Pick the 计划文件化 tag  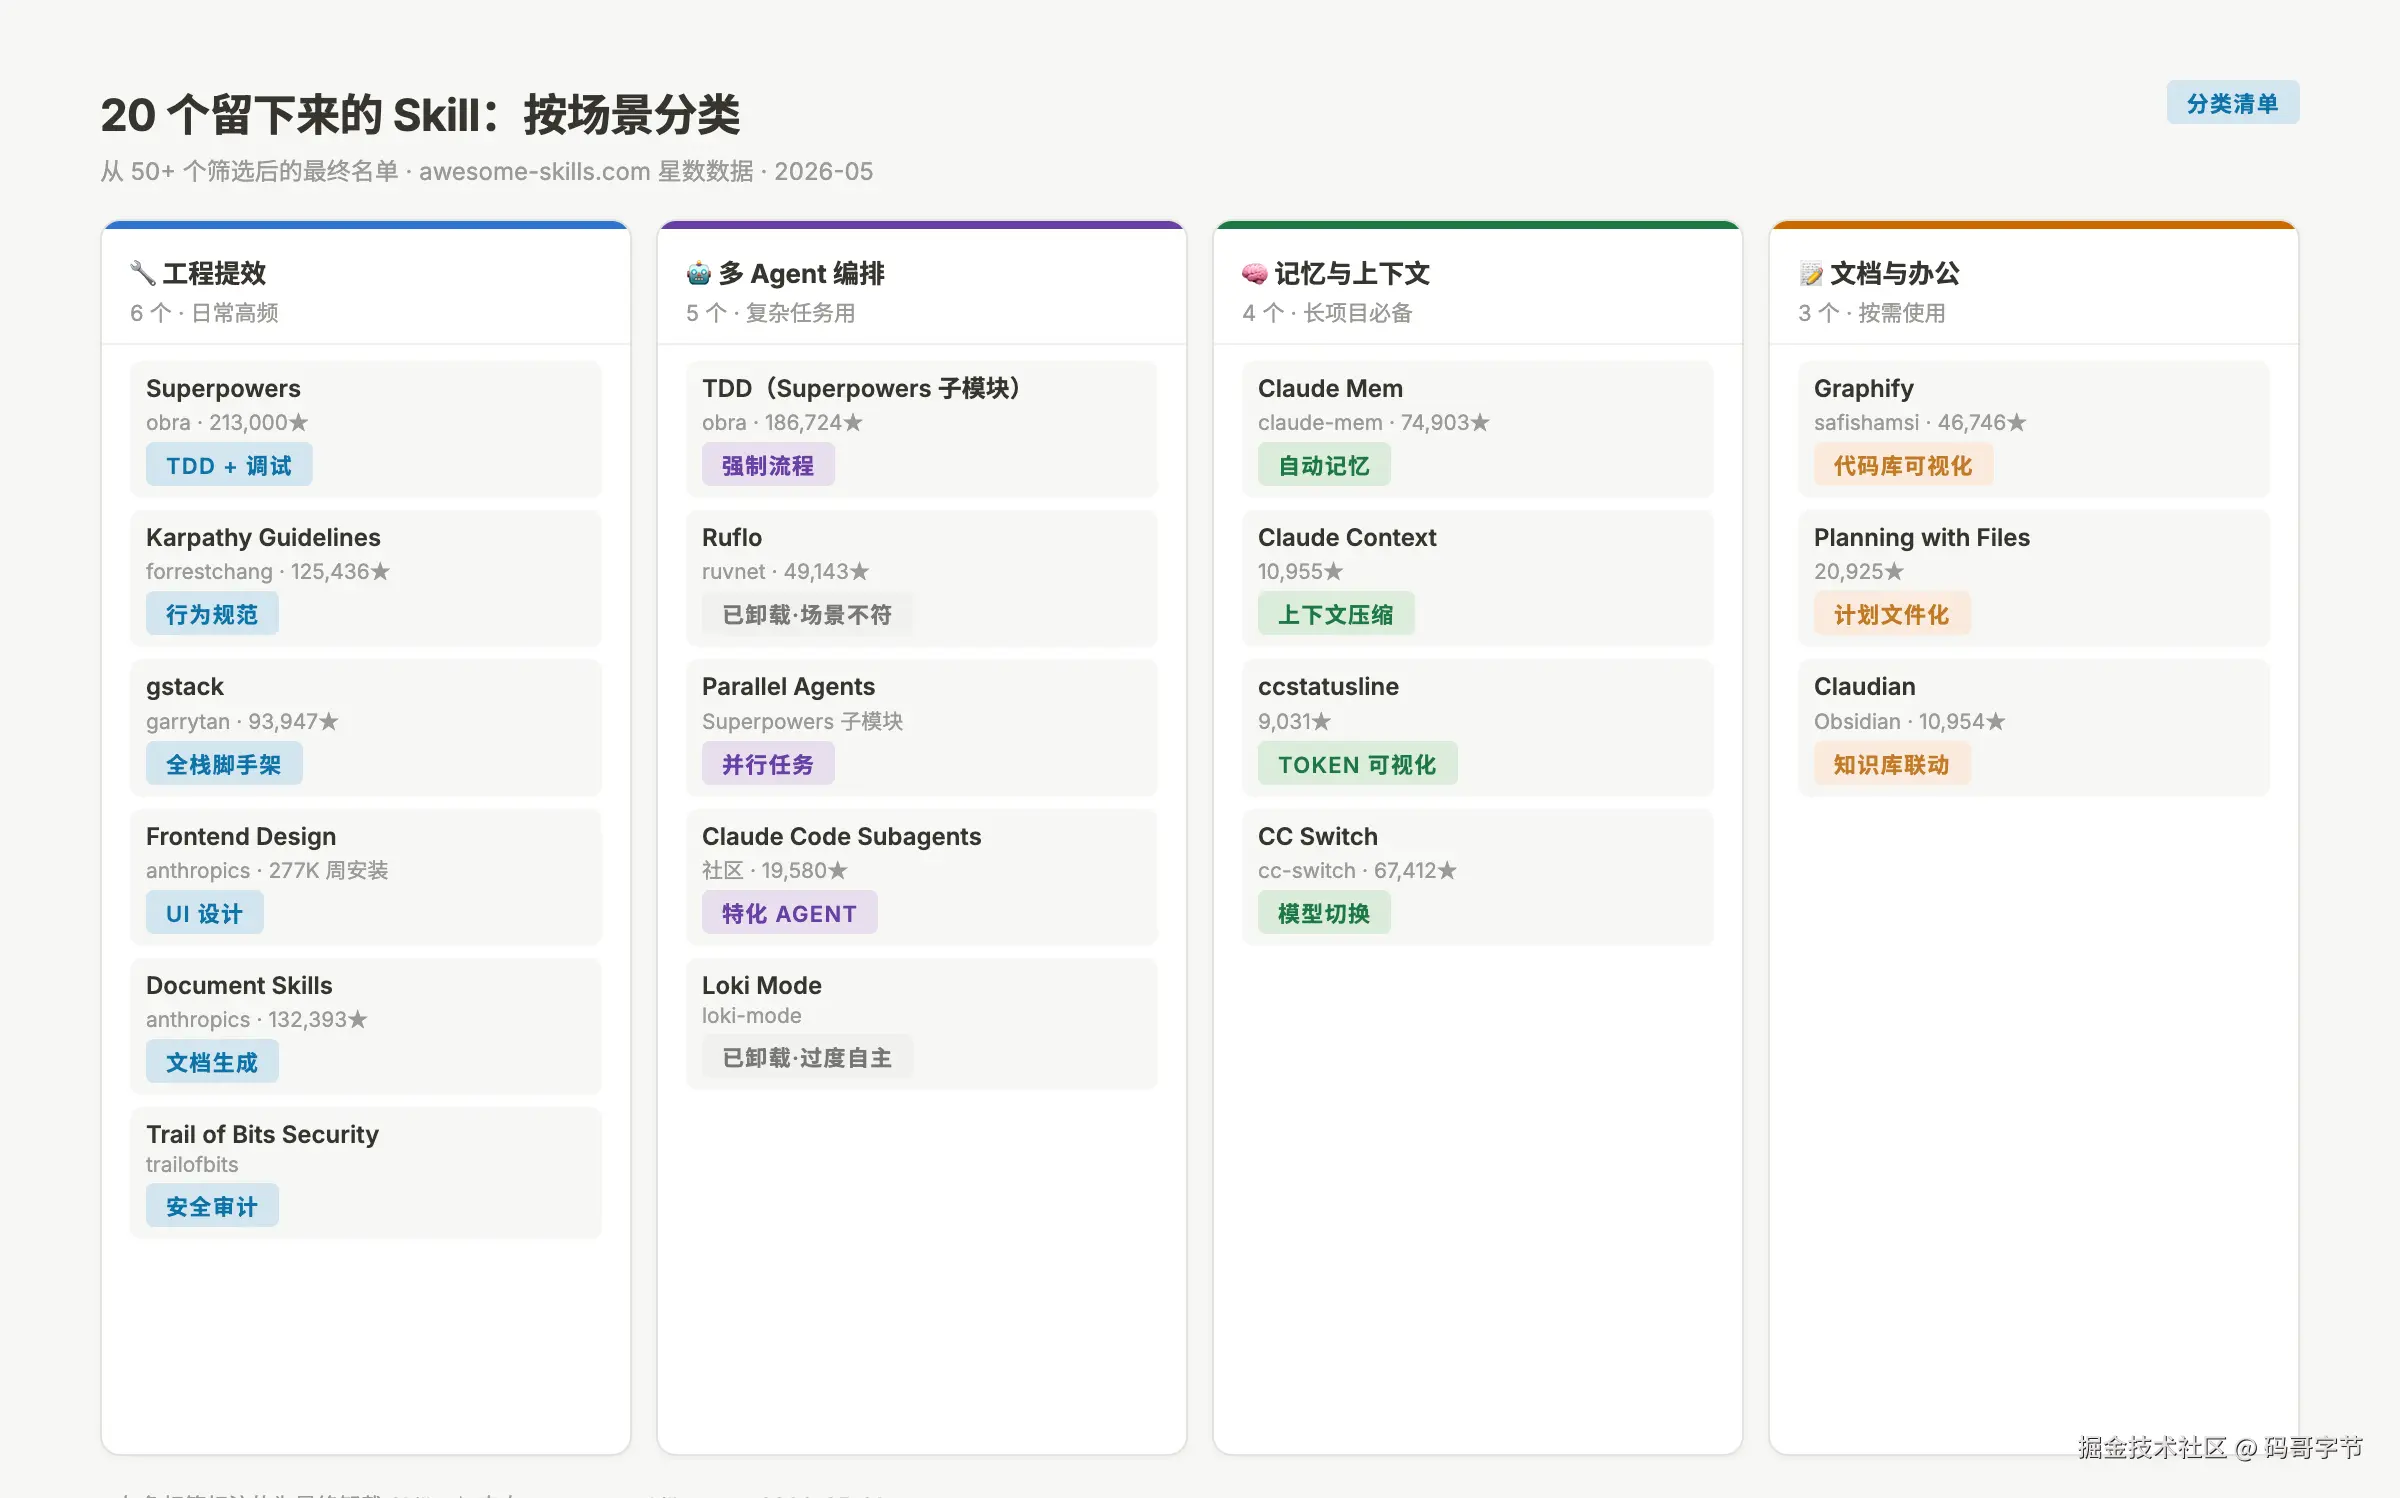[1892, 614]
